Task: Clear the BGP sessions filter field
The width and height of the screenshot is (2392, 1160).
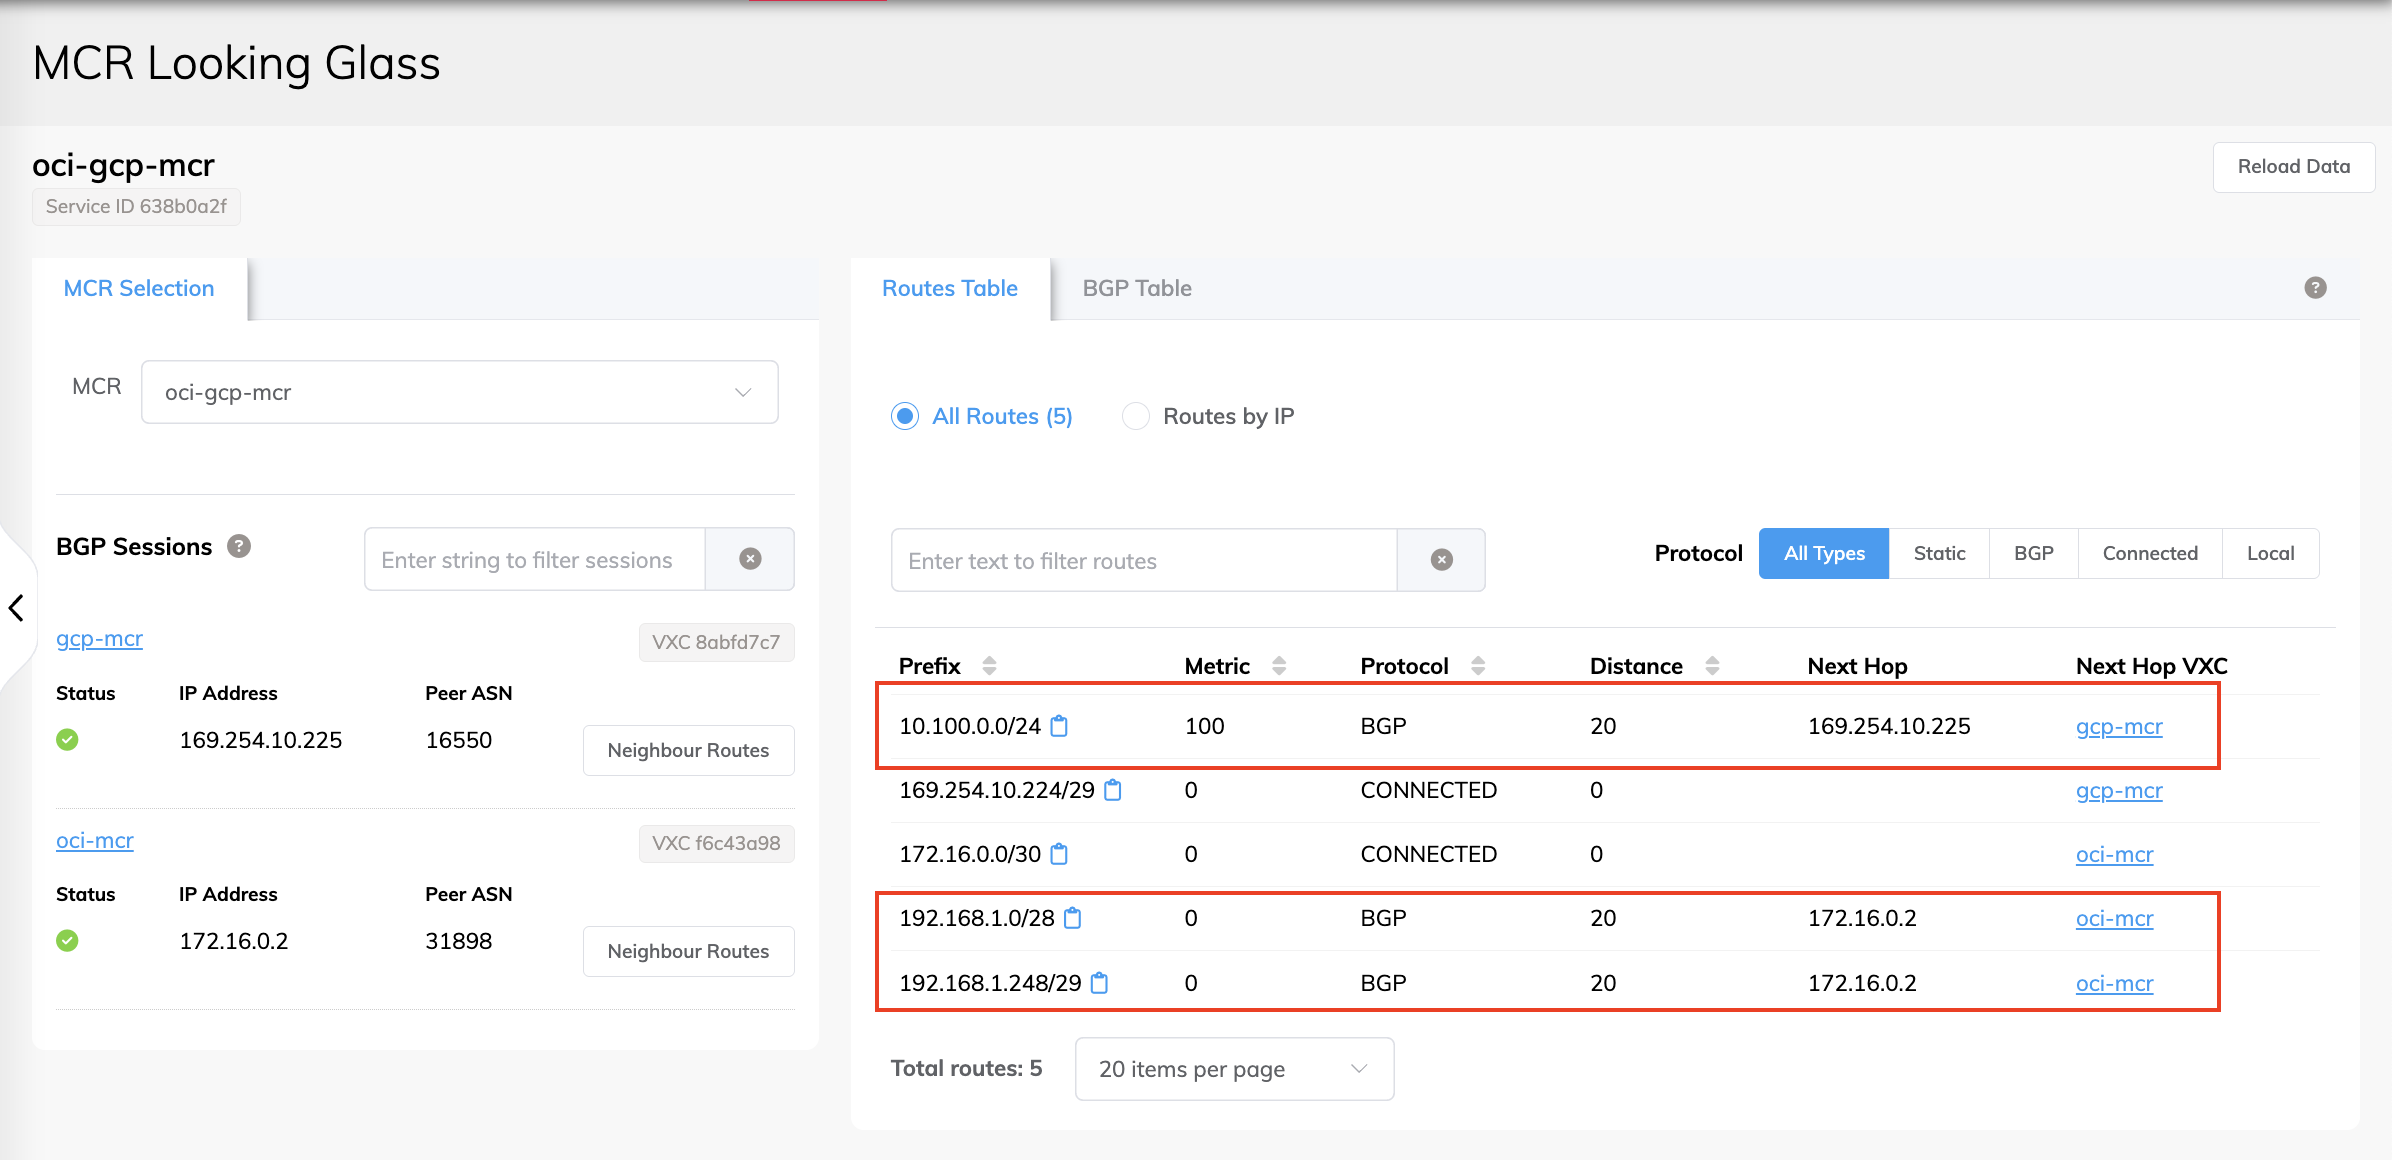Action: 750,559
